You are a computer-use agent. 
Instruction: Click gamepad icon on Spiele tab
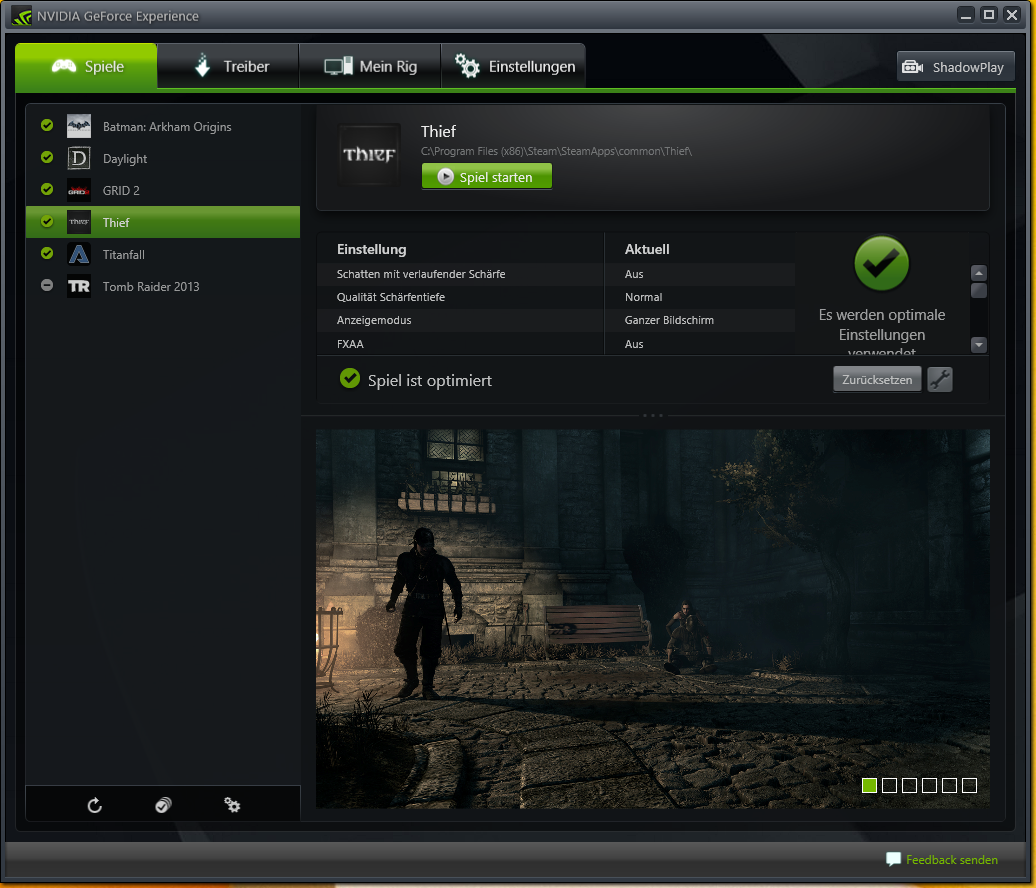tap(64, 66)
